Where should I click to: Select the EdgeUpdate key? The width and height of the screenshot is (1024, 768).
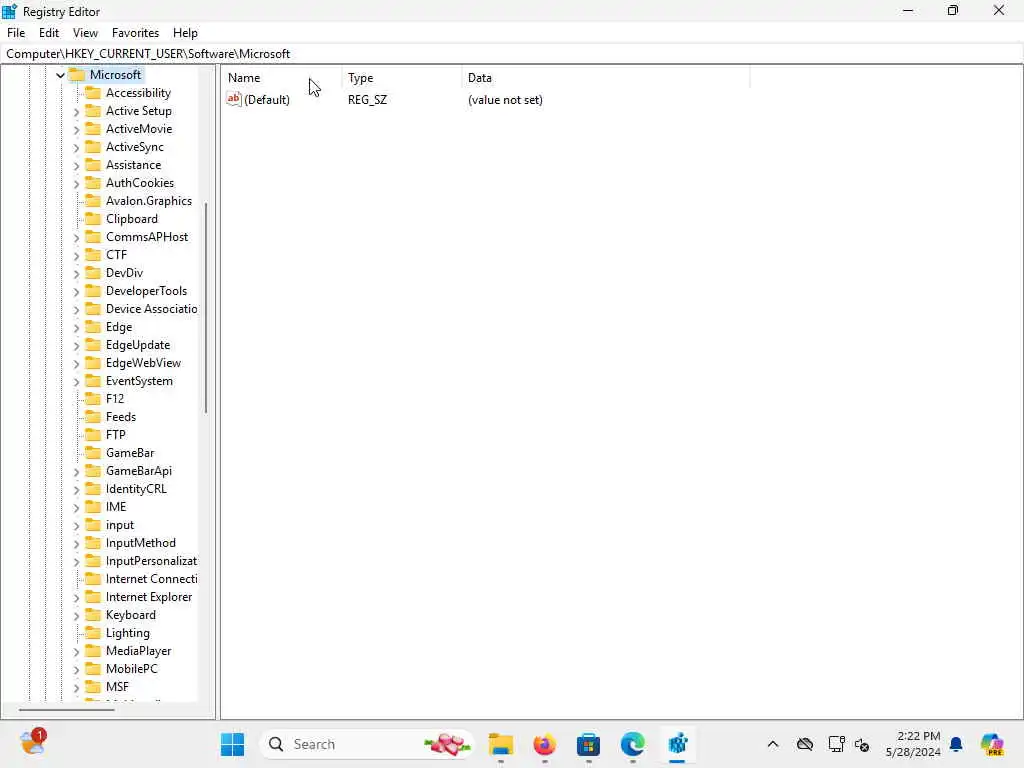pos(138,345)
